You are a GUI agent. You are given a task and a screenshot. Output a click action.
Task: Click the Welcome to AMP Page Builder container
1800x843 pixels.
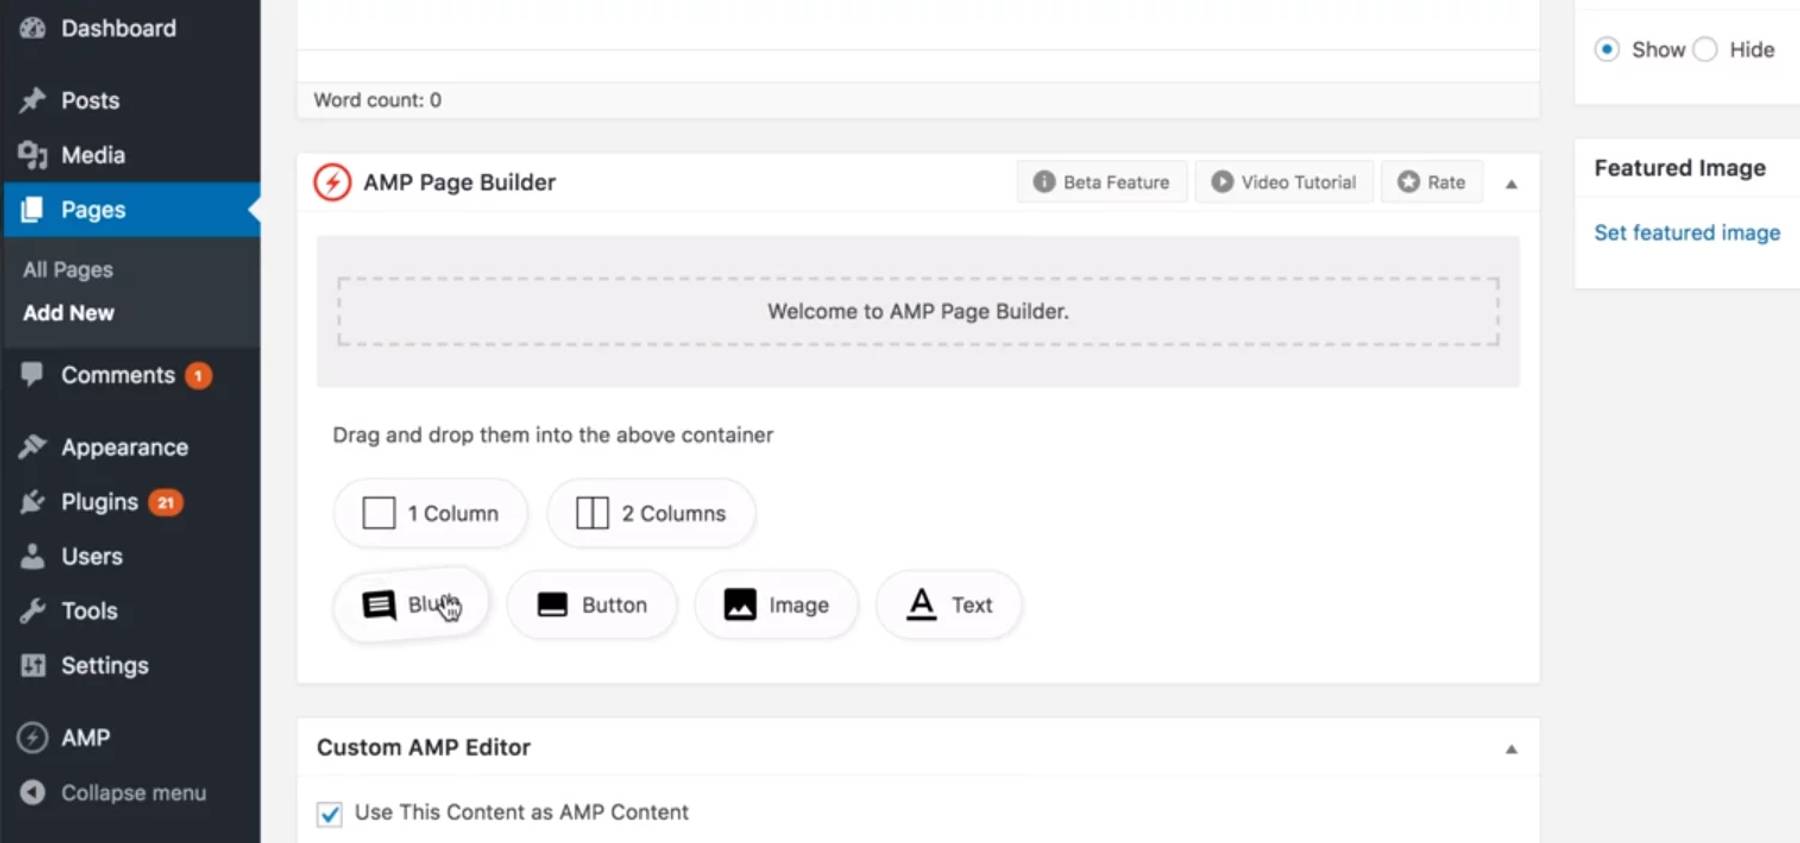click(x=918, y=311)
